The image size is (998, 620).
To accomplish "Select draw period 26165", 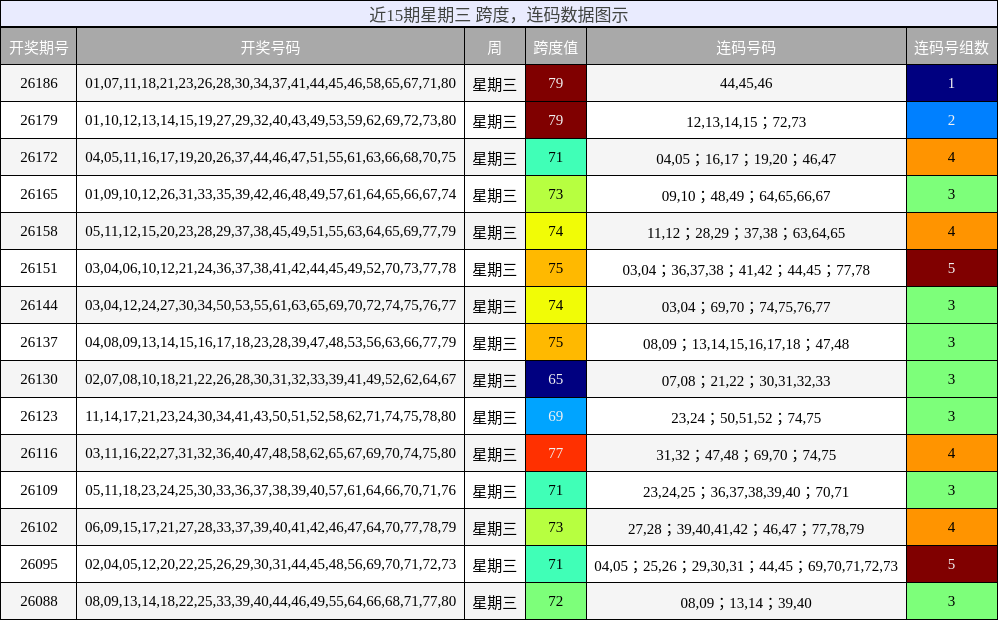I will point(39,194).
